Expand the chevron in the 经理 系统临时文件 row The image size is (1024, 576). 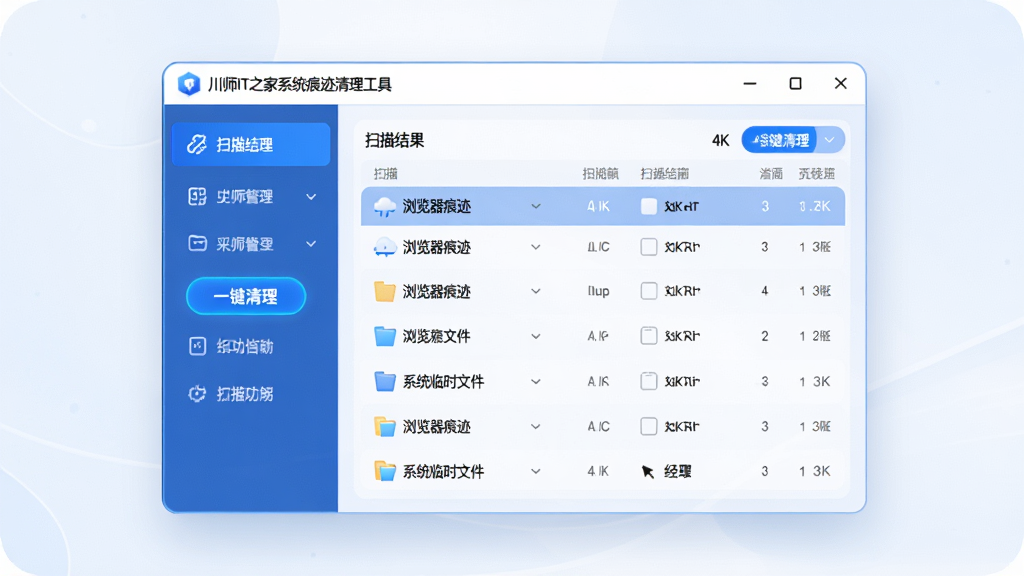pos(536,471)
